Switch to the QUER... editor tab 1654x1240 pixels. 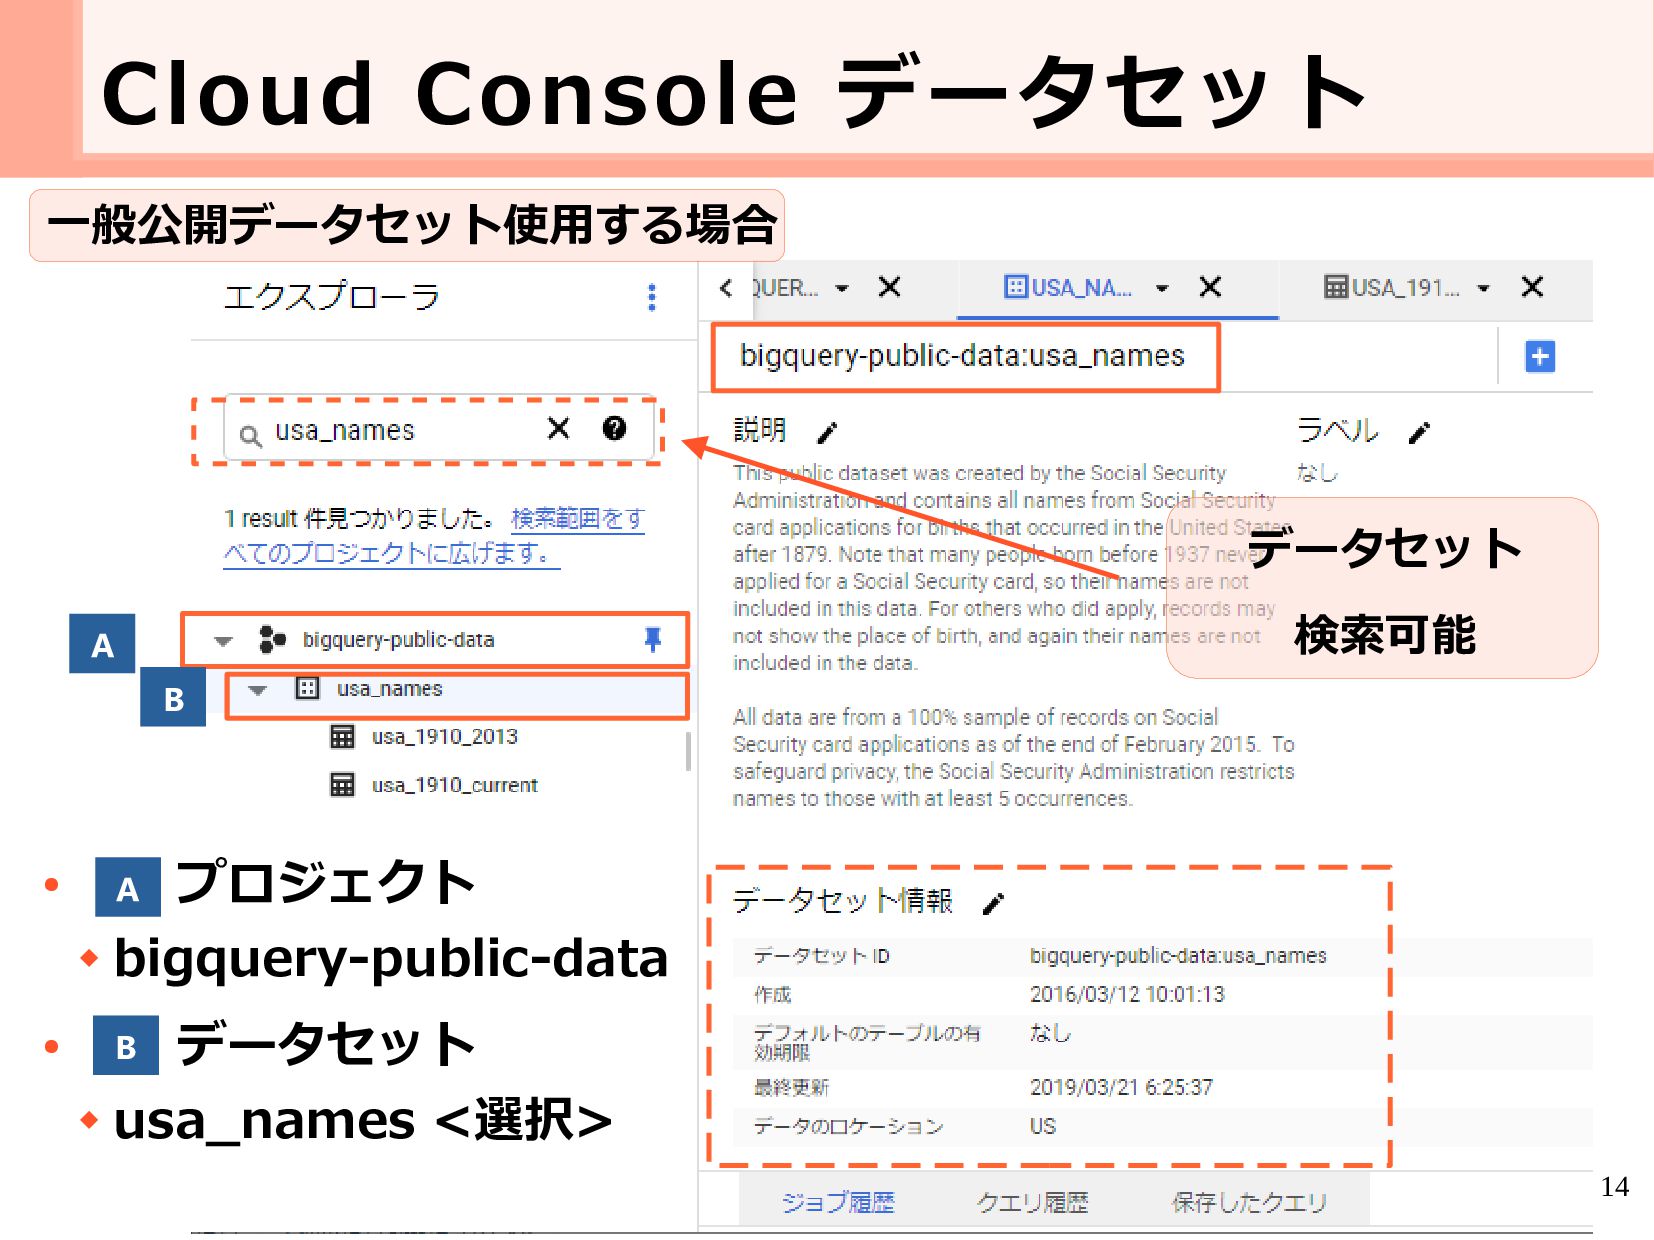(x=784, y=288)
